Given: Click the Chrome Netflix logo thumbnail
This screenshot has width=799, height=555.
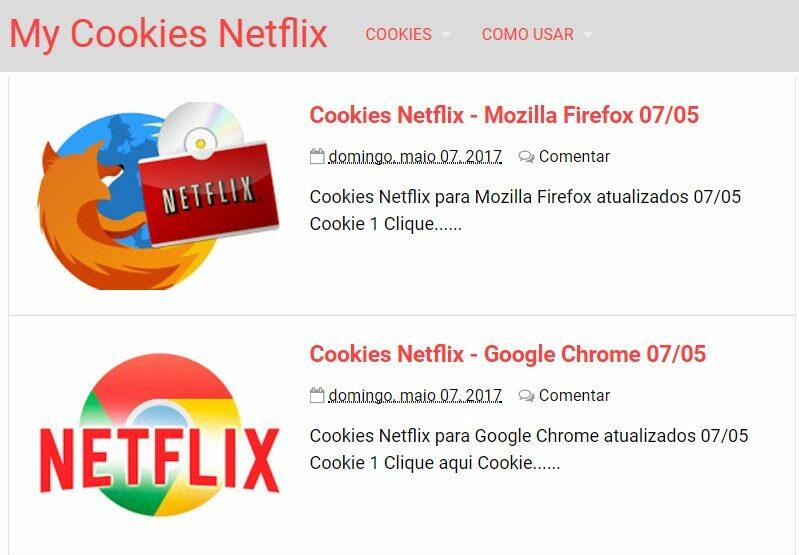Looking at the screenshot, I should pyautogui.click(x=159, y=435).
